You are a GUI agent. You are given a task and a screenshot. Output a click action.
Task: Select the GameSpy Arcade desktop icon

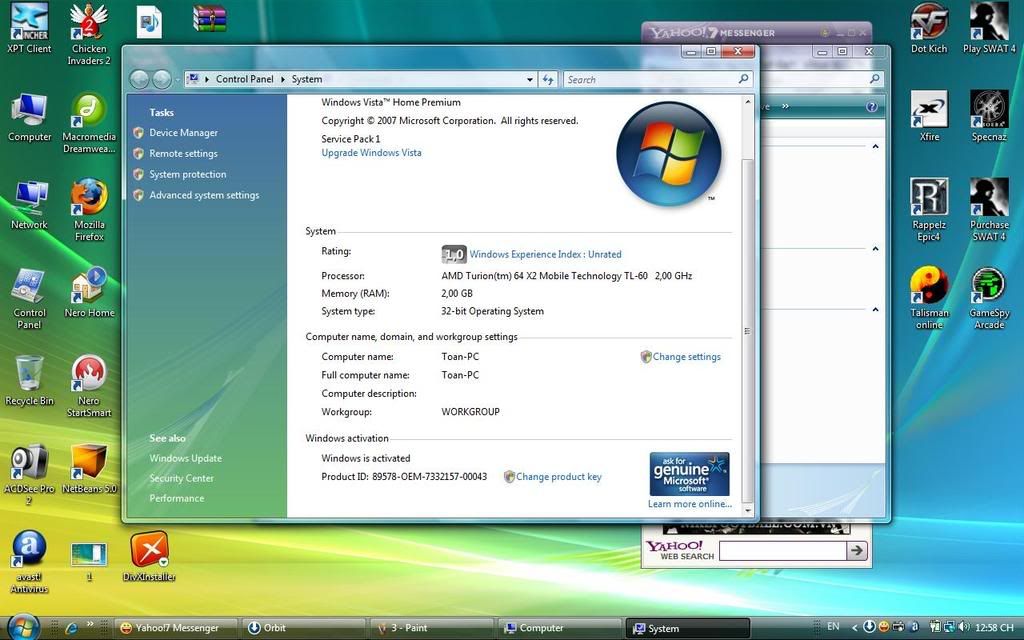pyautogui.click(x=989, y=298)
